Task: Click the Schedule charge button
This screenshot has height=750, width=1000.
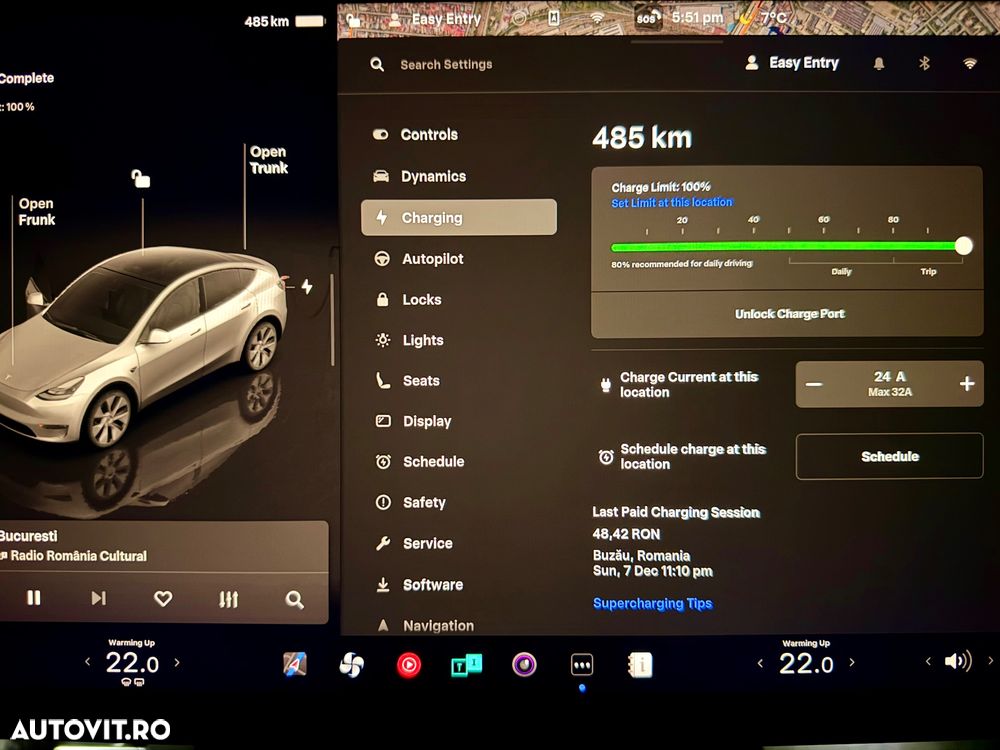Action: [x=889, y=456]
